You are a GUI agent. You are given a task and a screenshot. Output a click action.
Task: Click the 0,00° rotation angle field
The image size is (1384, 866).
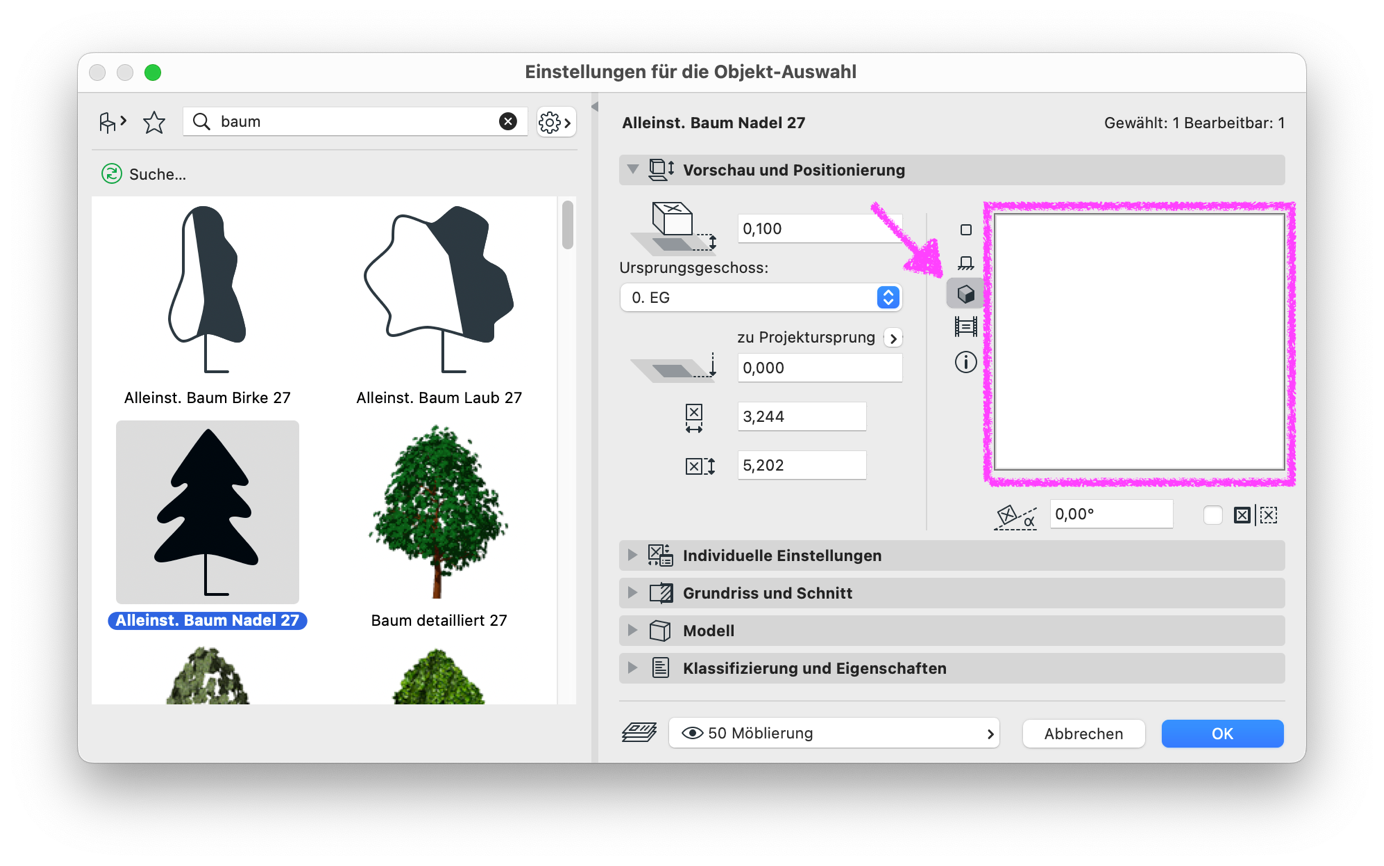(1111, 514)
